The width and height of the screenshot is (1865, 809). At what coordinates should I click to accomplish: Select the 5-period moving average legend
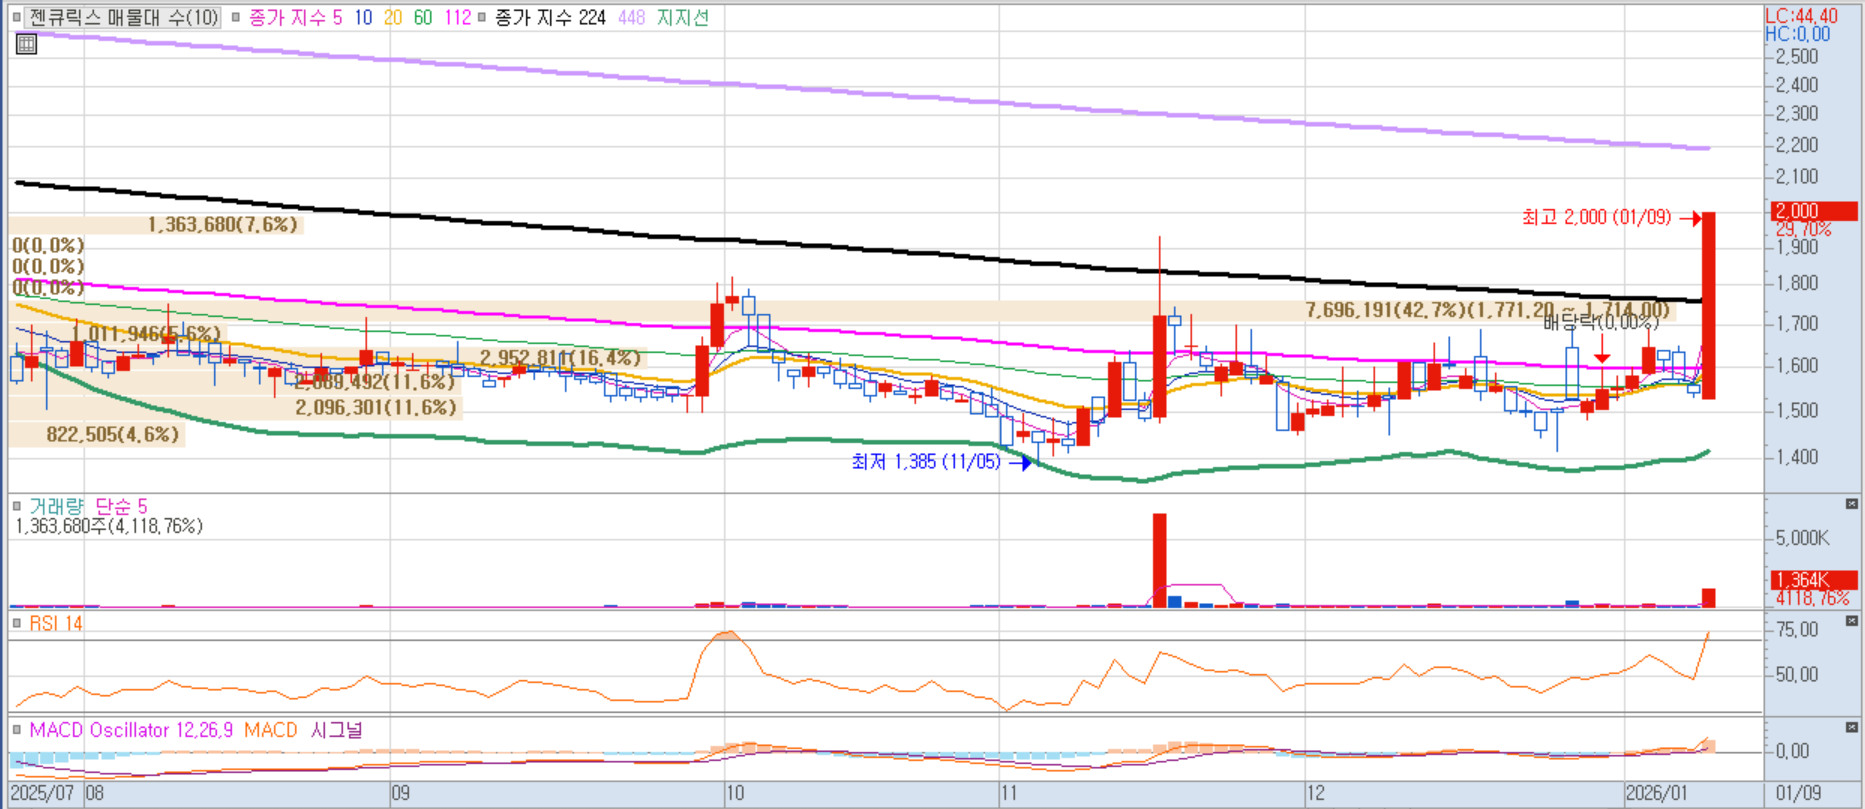[295, 17]
